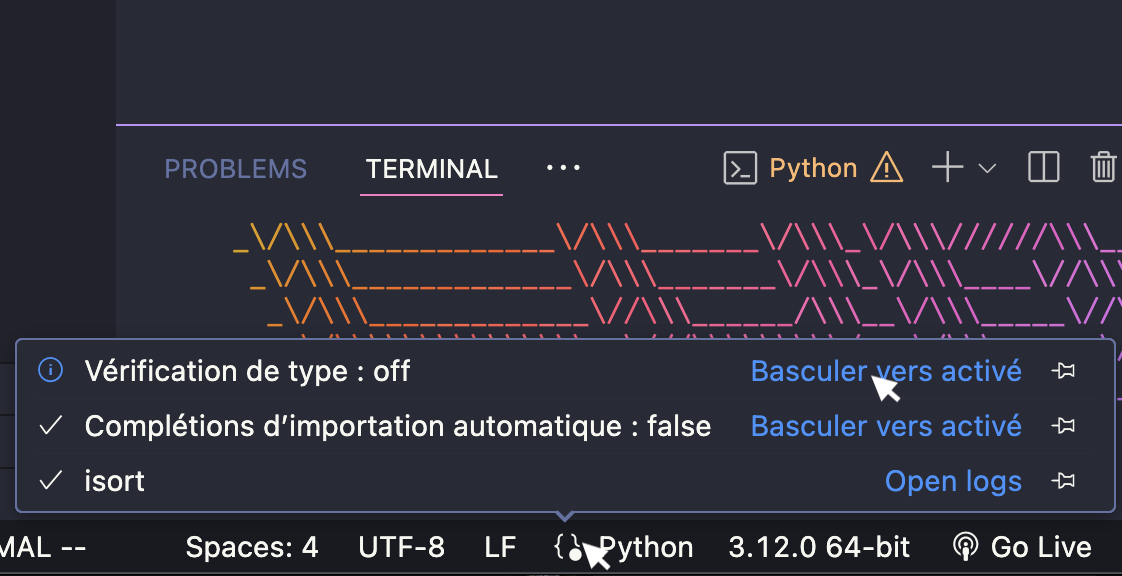Change interpreter via 3.12.0 64-bit selector

tap(818, 547)
